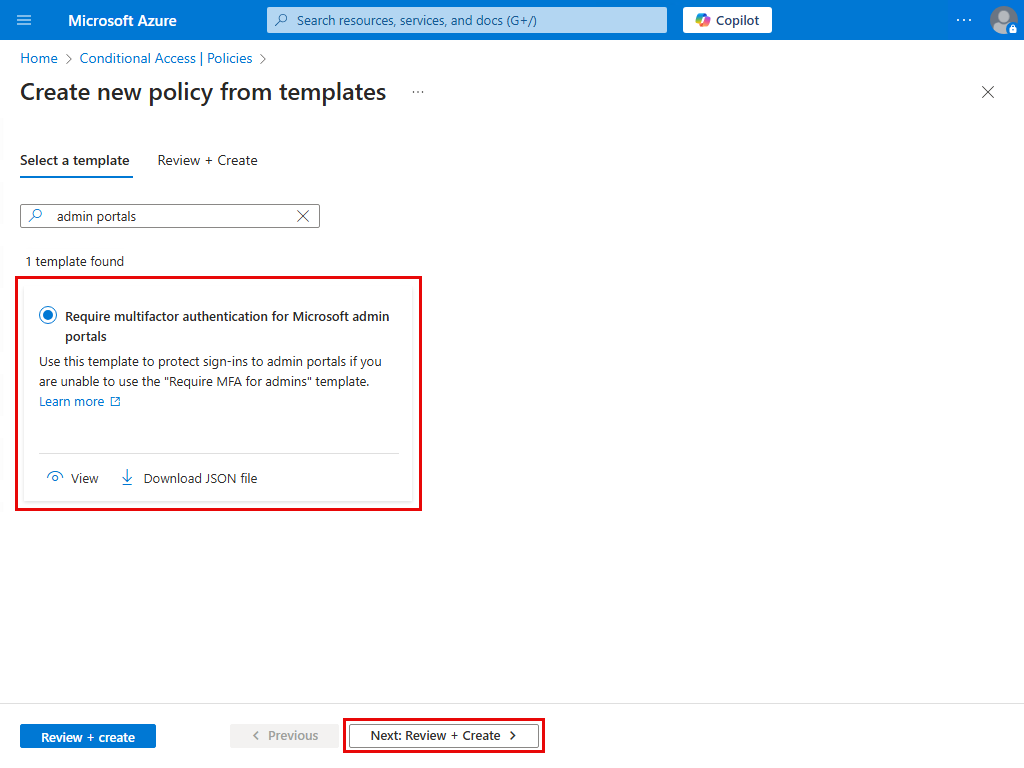
Task: Open Copilot from the top bar
Action: (727, 20)
